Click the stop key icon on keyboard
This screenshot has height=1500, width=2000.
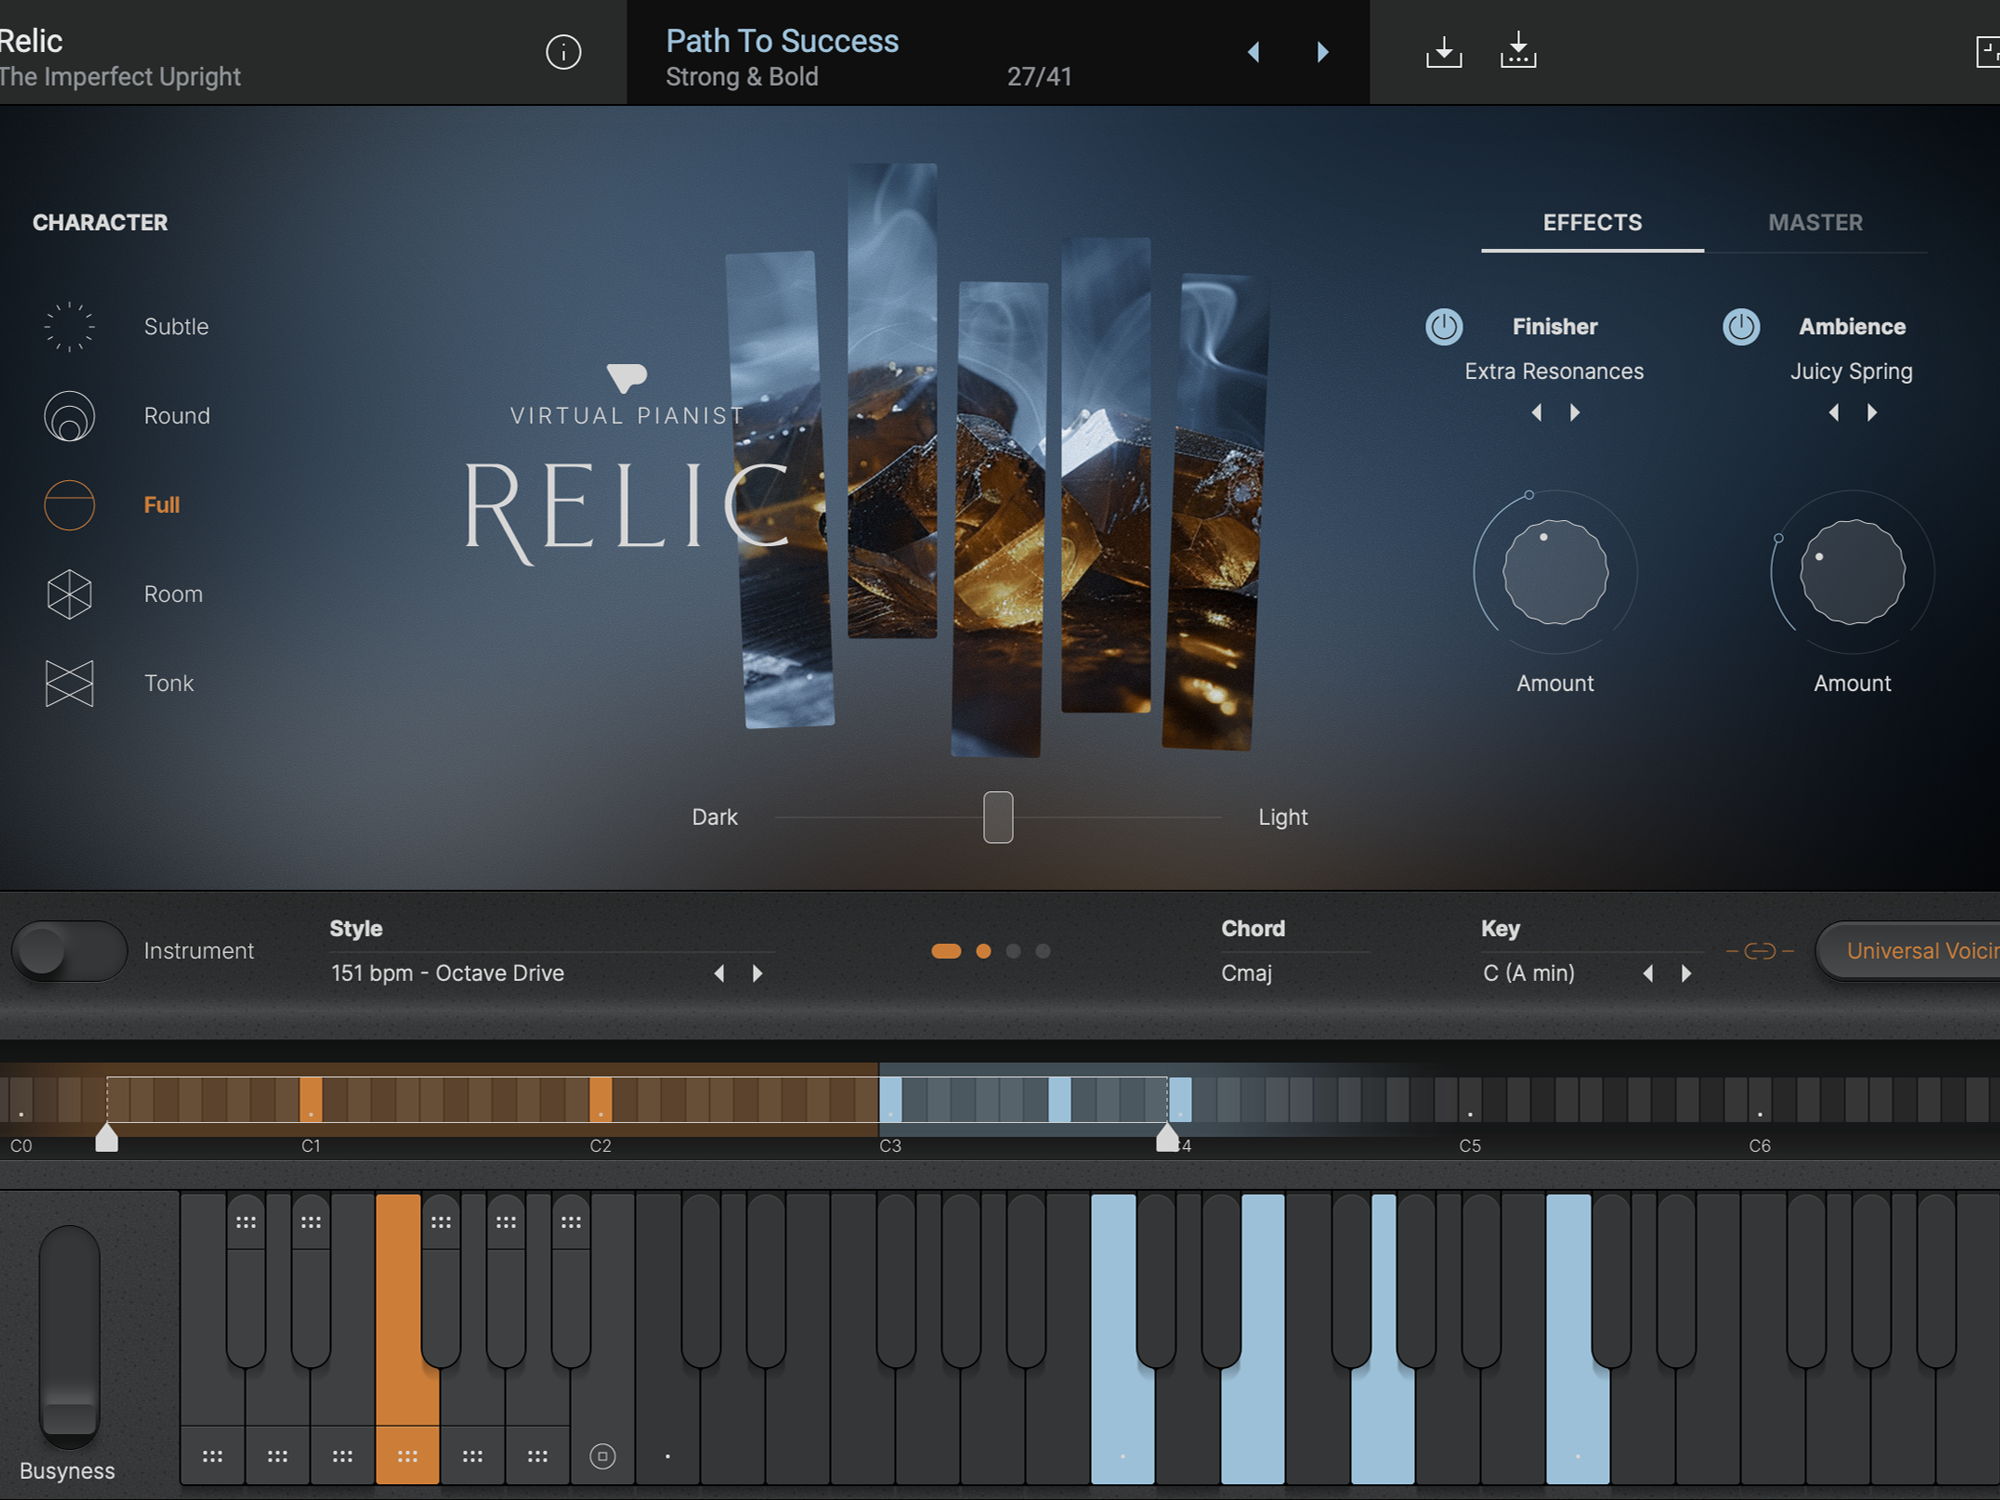[x=602, y=1456]
